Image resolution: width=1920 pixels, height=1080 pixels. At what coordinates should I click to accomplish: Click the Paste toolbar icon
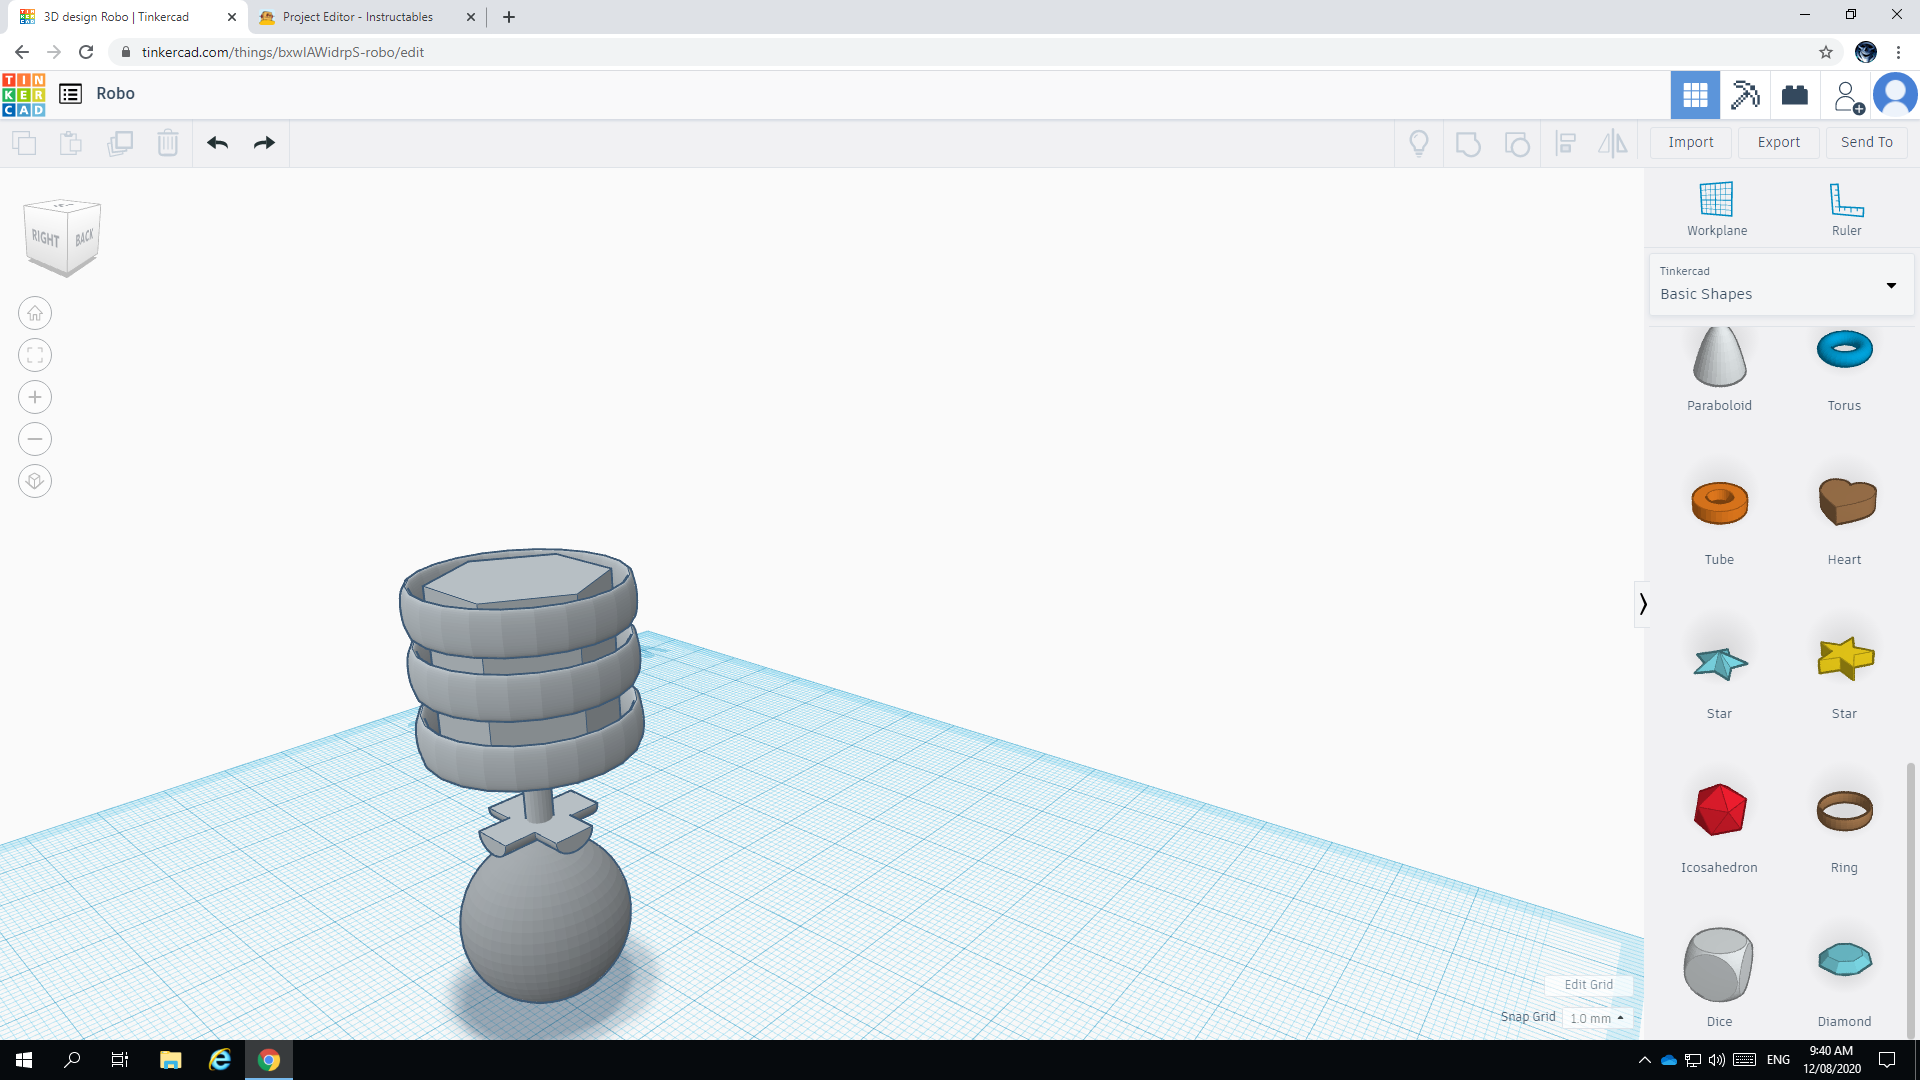[71, 143]
